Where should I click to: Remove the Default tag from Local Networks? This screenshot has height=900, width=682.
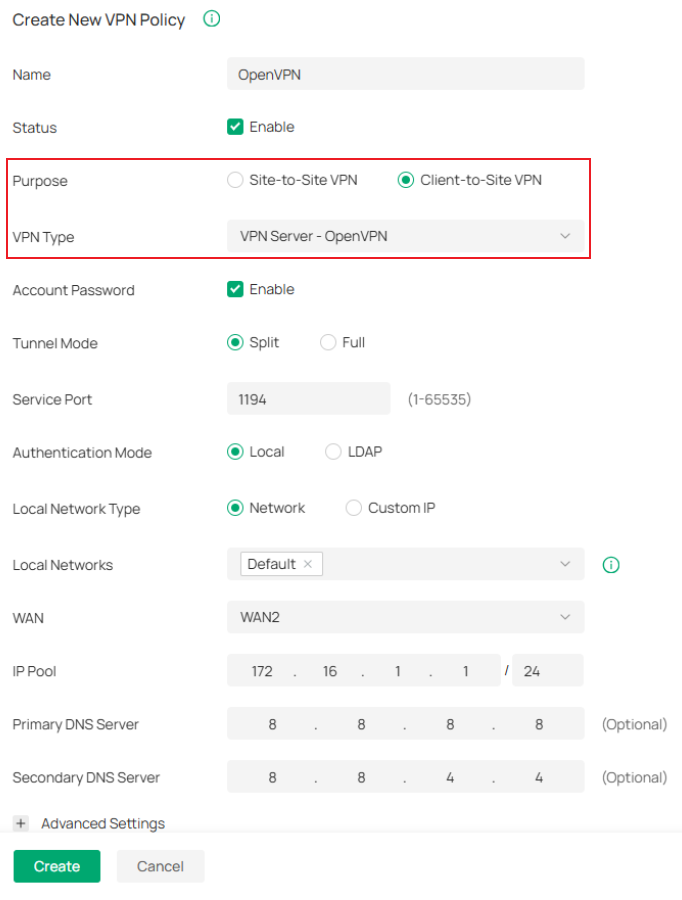click(308, 564)
